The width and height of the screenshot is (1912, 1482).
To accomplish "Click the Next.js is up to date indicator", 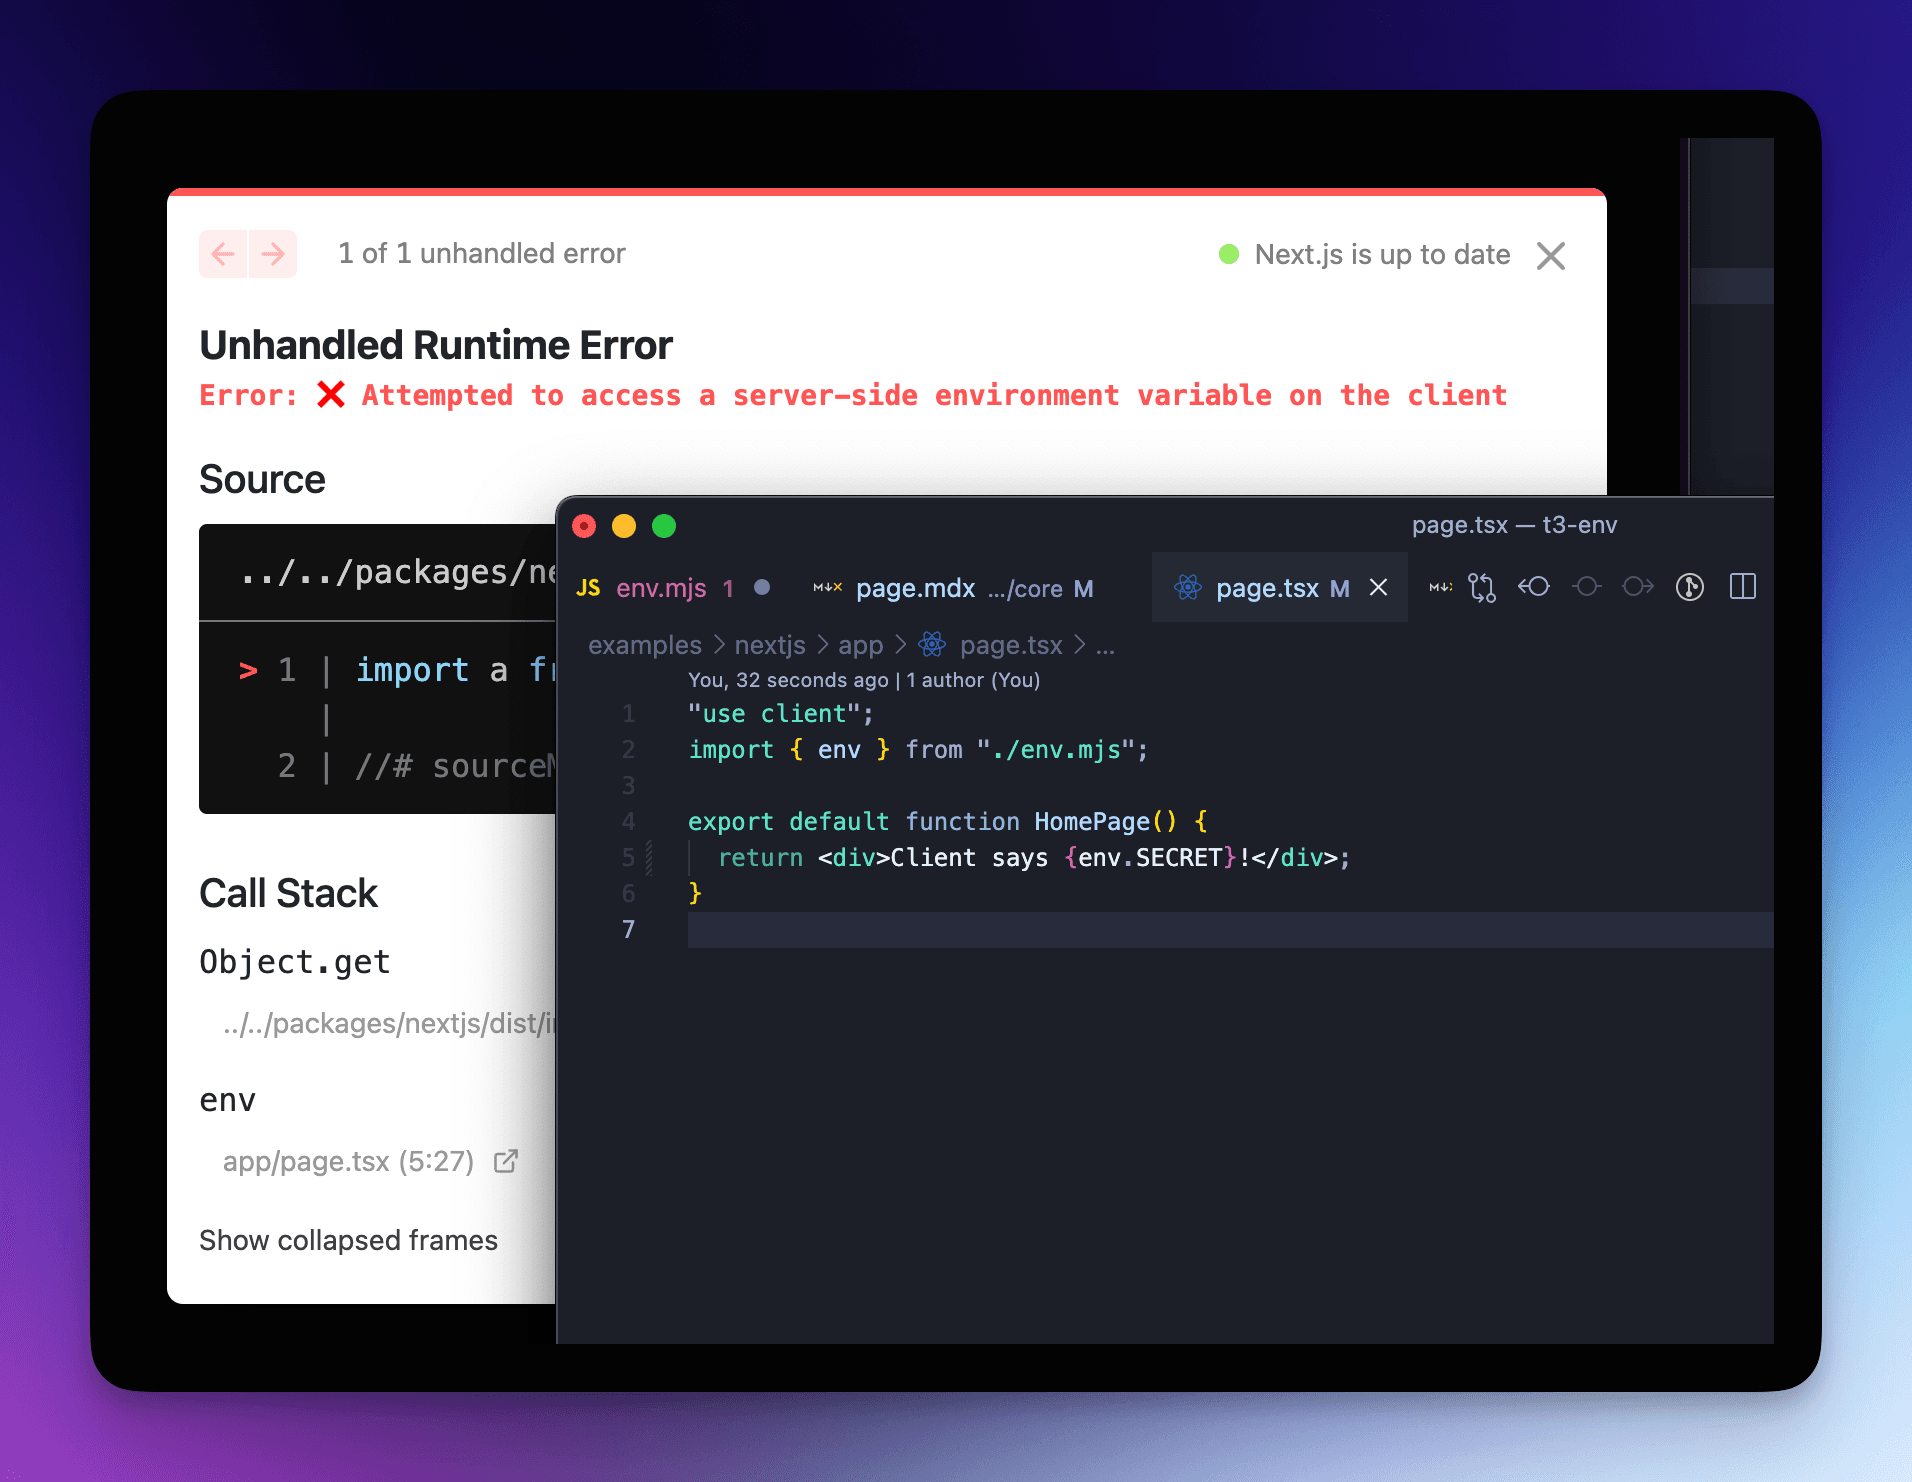I will 1364,255.
